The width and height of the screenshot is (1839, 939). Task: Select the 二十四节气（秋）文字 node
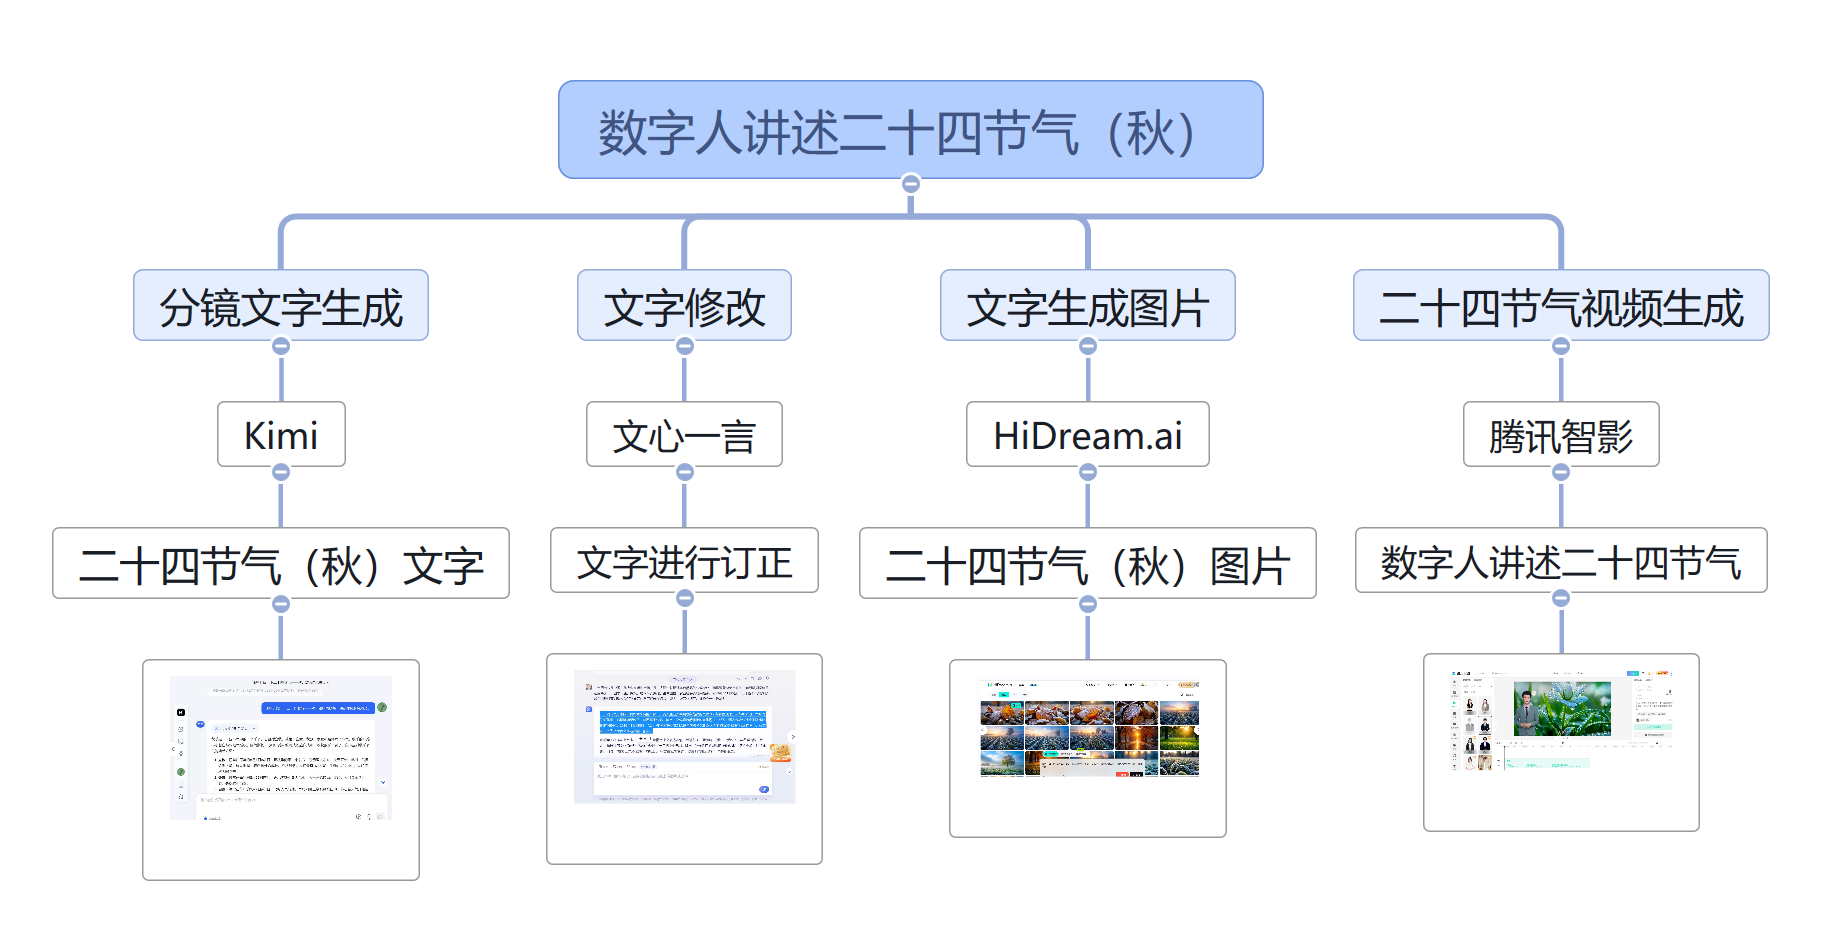281,563
